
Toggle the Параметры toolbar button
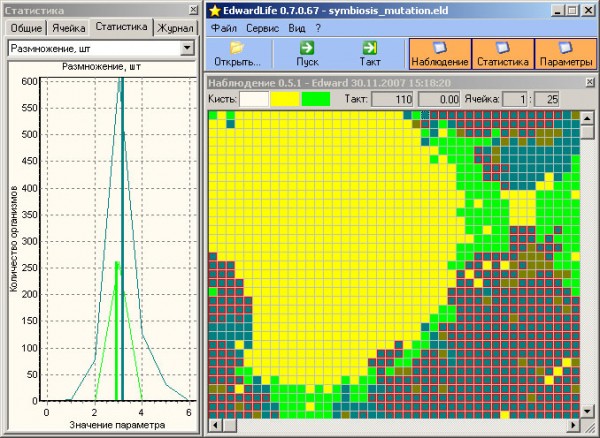[566, 53]
